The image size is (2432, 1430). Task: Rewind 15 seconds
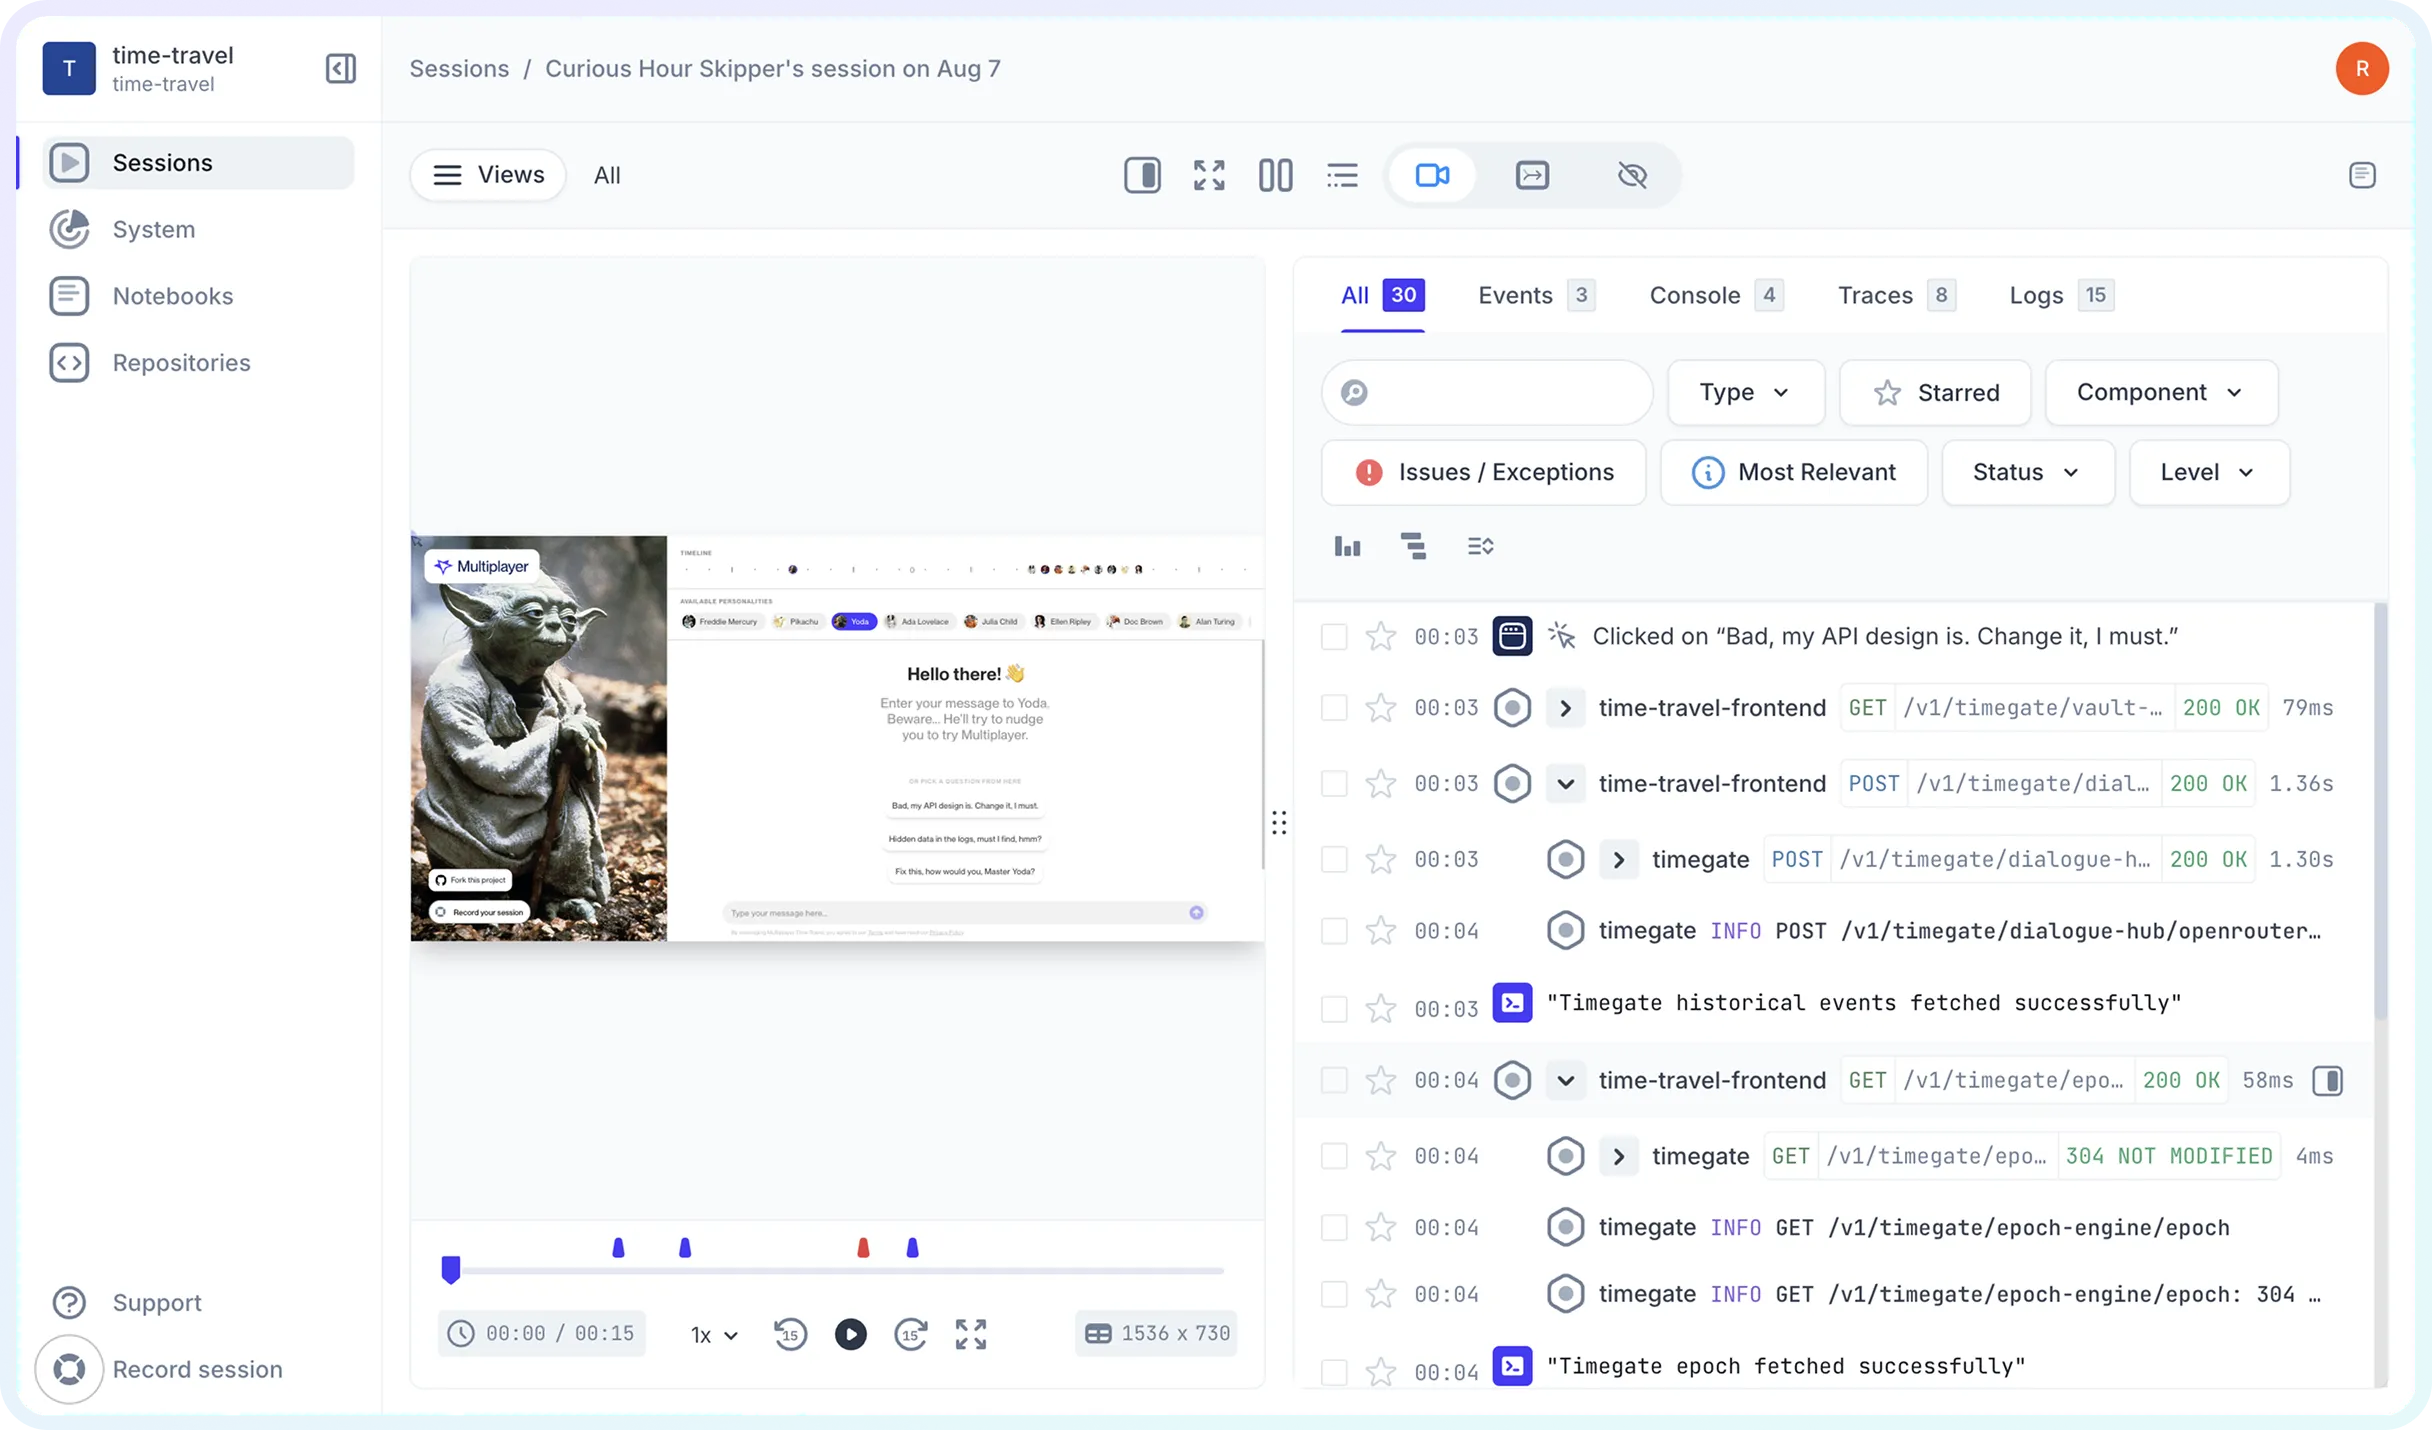(790, 1334)
